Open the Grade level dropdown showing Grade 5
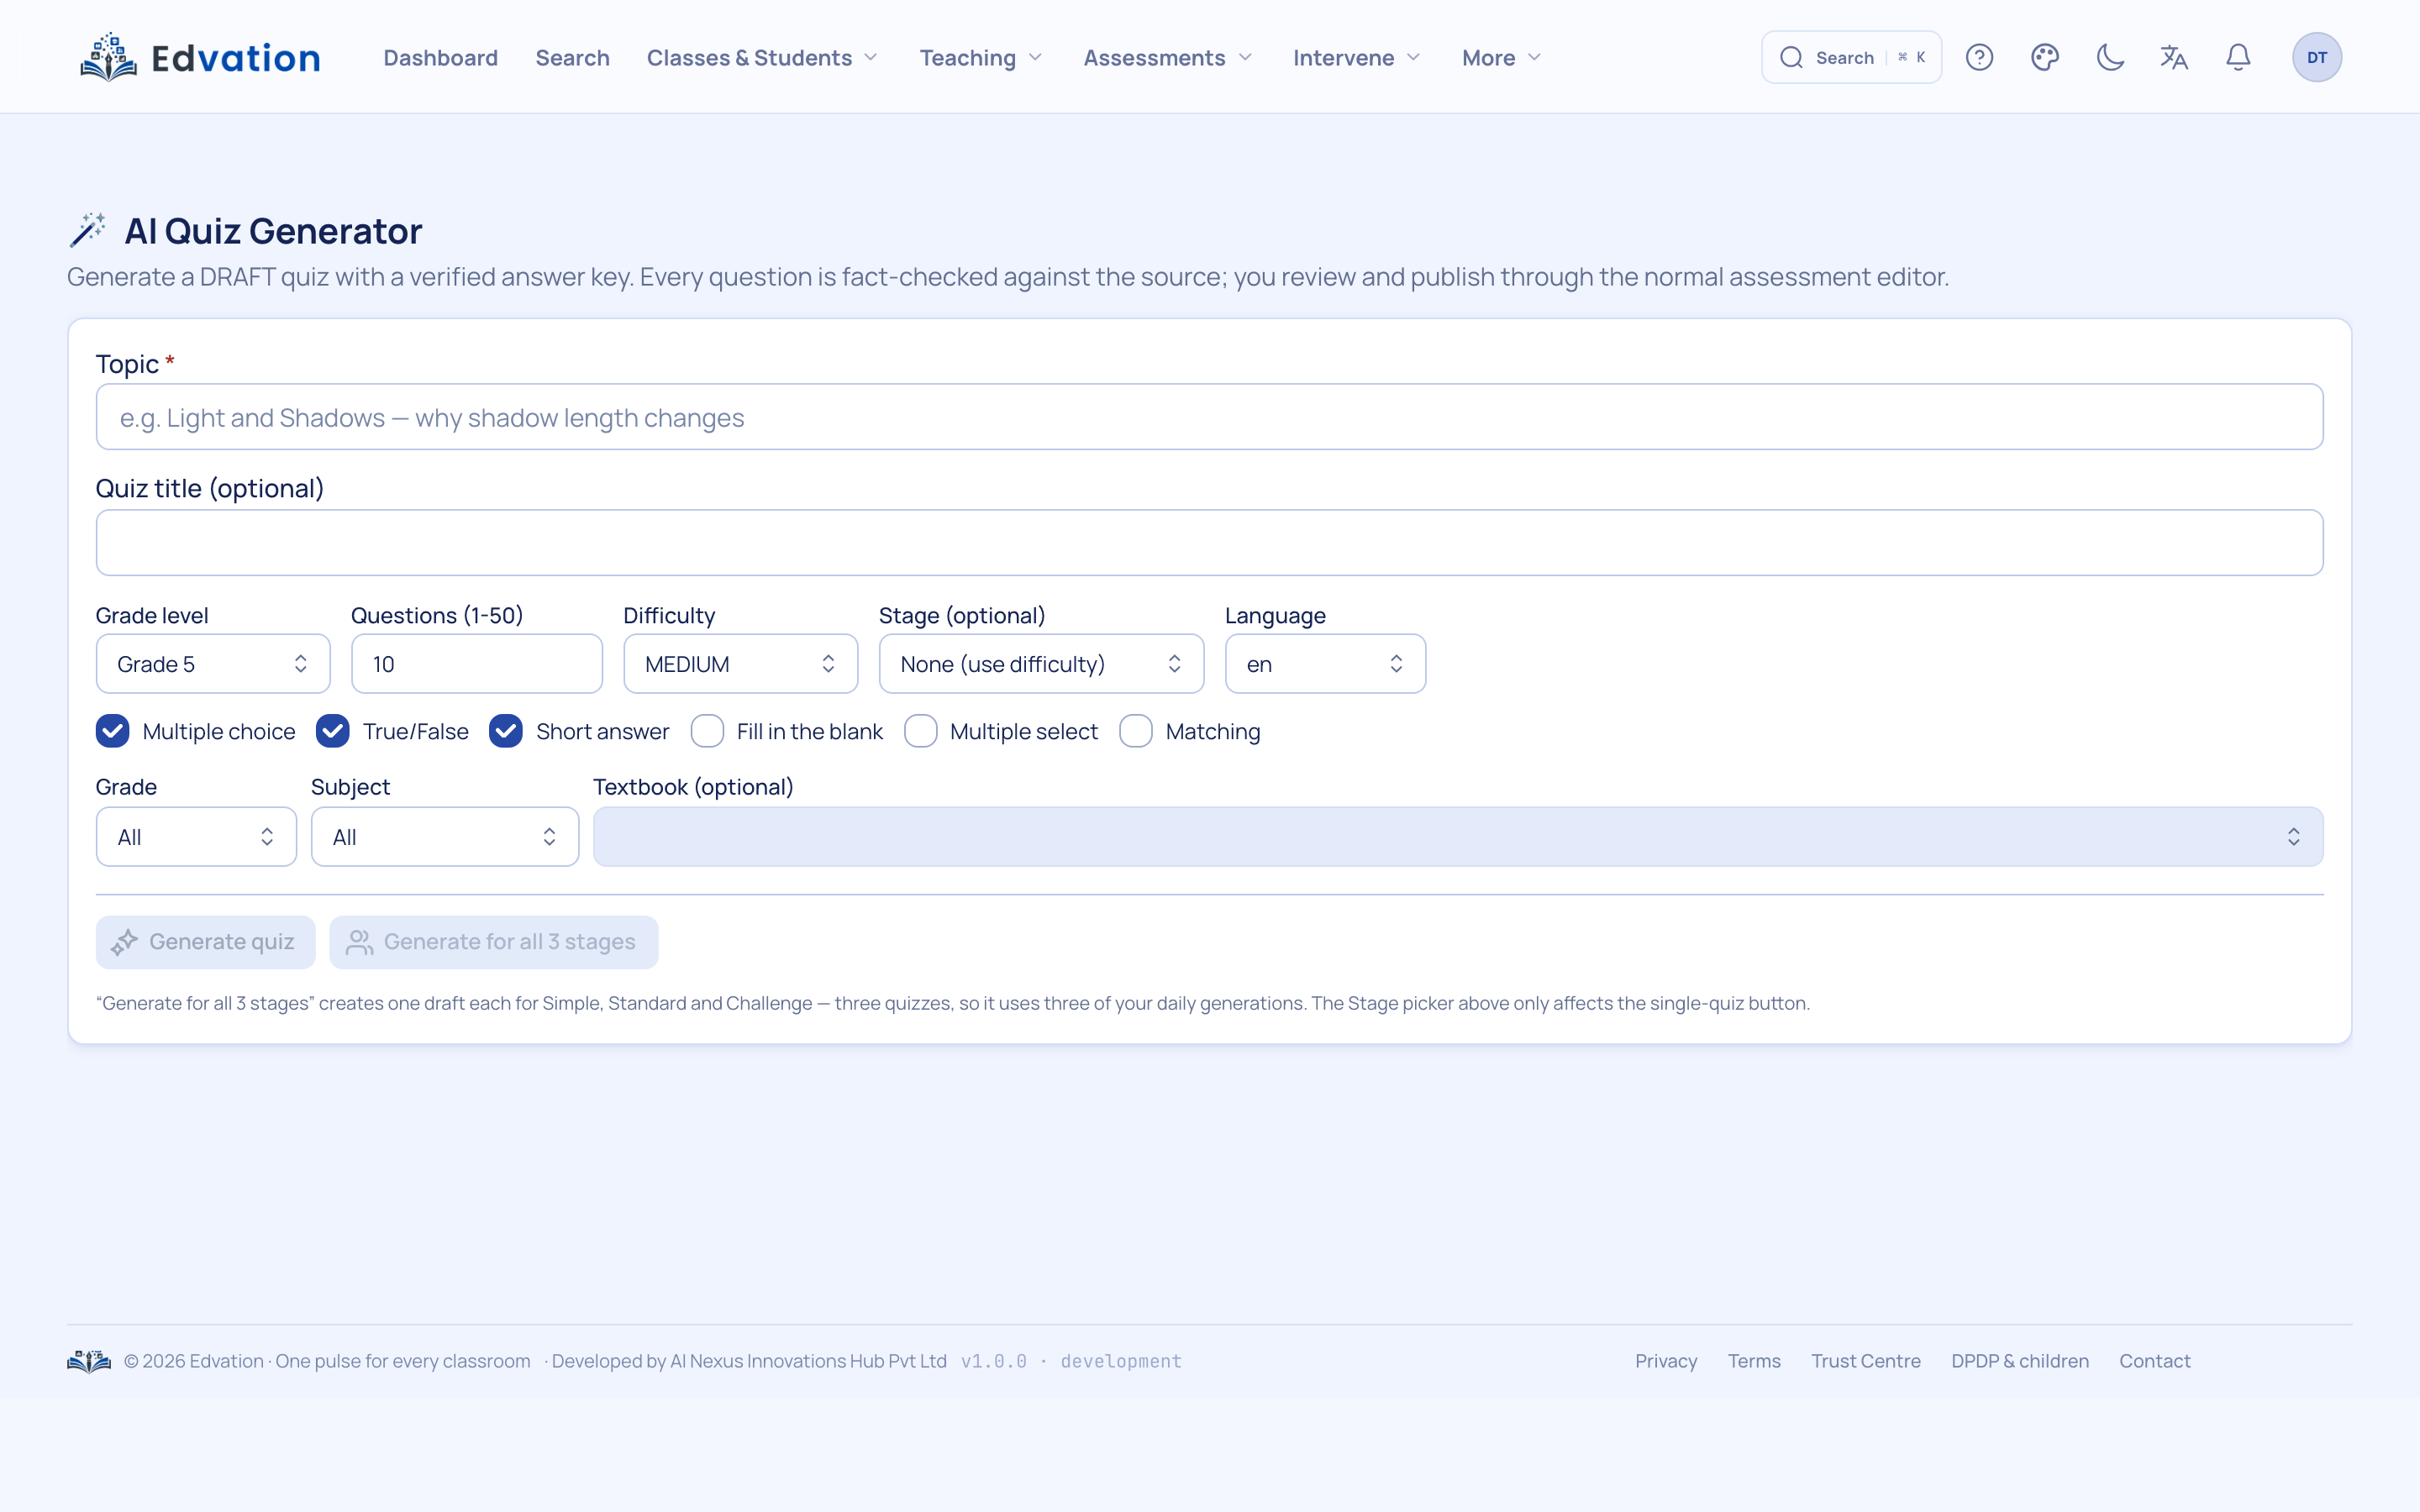The width and height of the screenshot is (2420, 1512). tap(213, 663)
